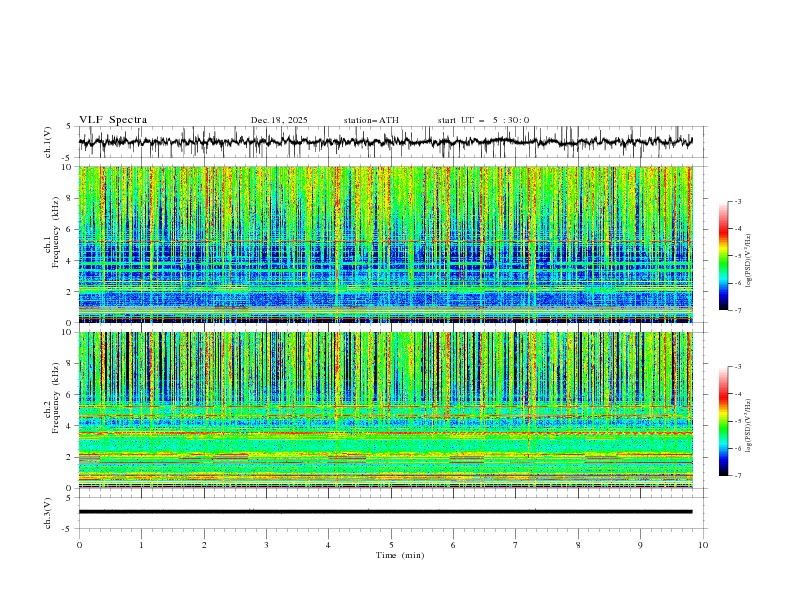Screen dimensions: 792x612
Task: Select the 5 minute tick label
Action: tap(391, 545)
